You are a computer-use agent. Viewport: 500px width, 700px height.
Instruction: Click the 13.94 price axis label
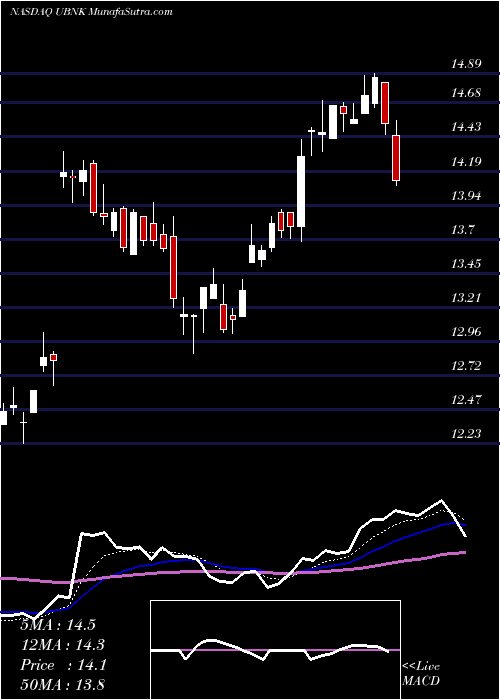click(x=466, y=196)
